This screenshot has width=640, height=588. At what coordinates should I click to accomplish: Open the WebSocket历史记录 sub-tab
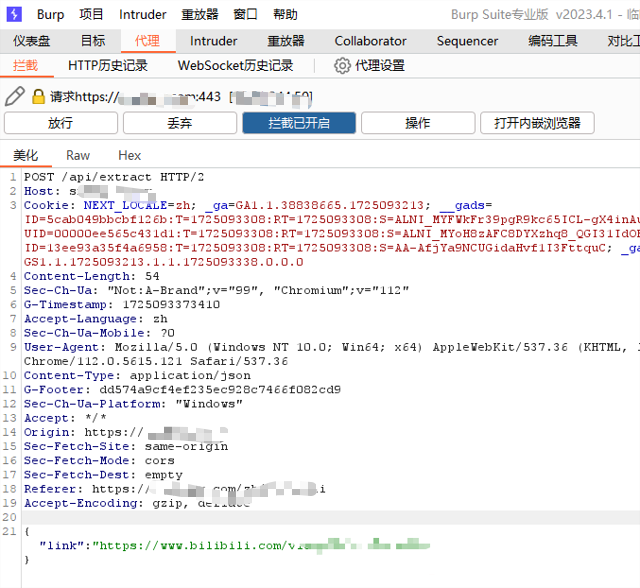click(x=235, y=65)
